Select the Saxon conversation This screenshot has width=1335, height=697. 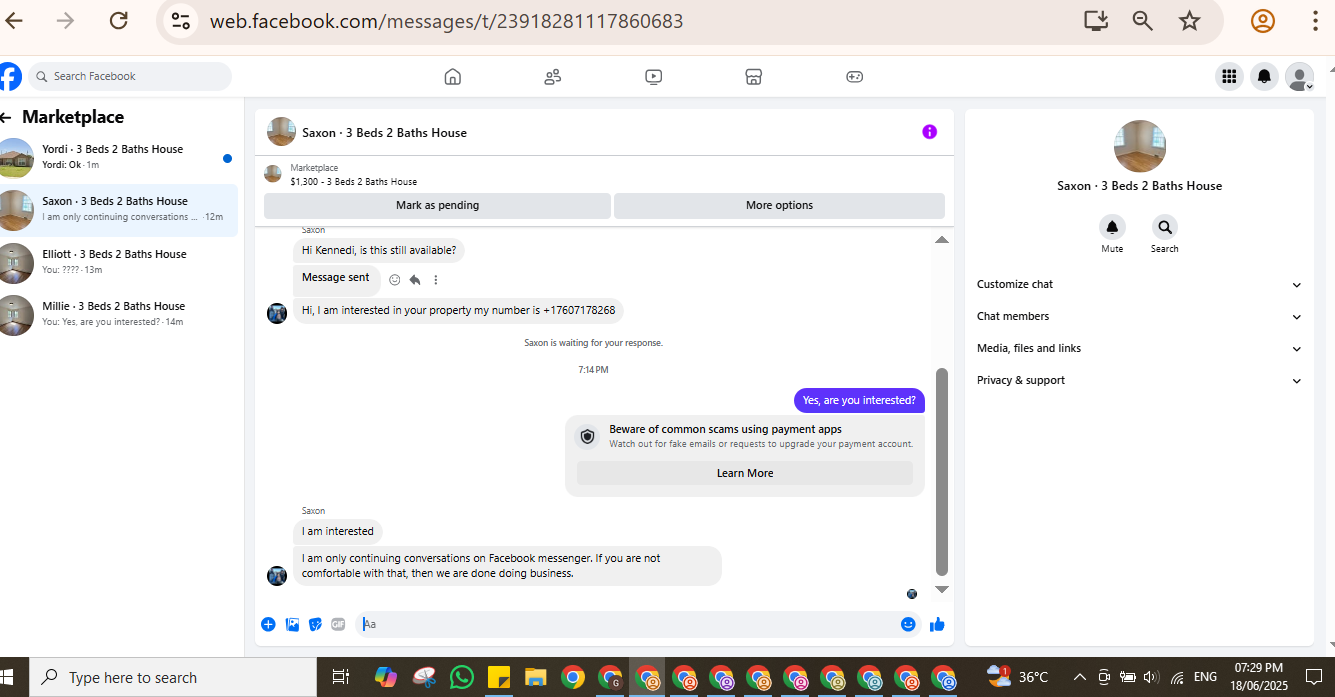(x=119, y=210)
